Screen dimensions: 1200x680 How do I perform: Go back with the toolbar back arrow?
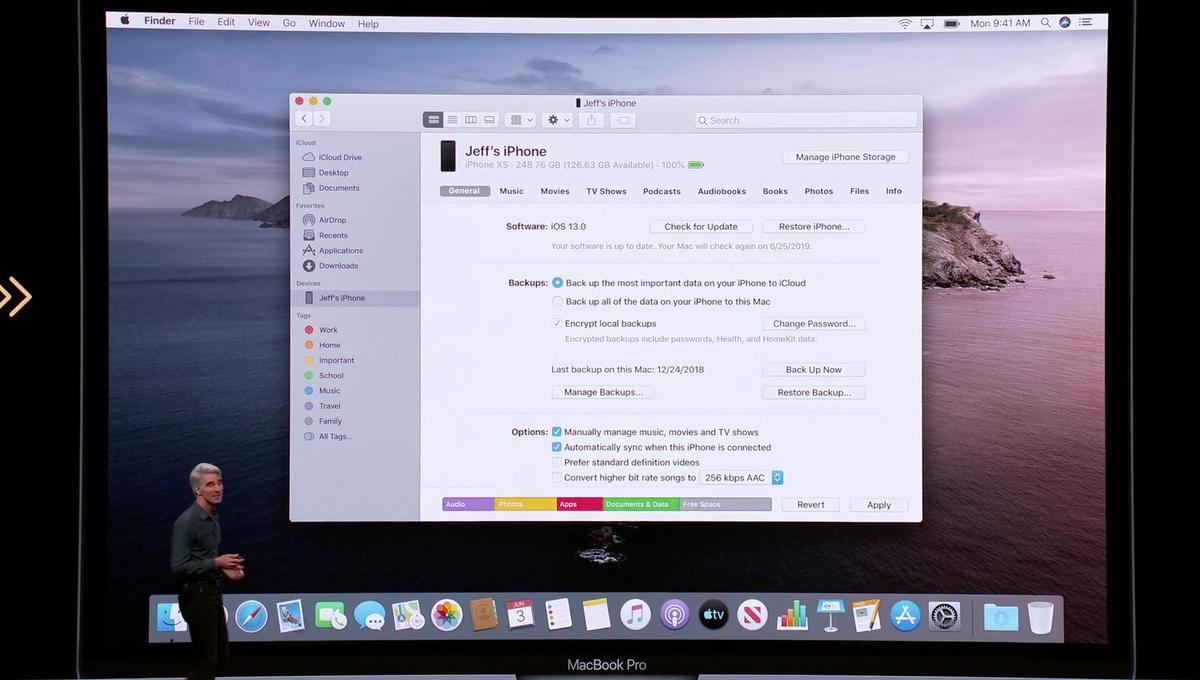[304, 119]
